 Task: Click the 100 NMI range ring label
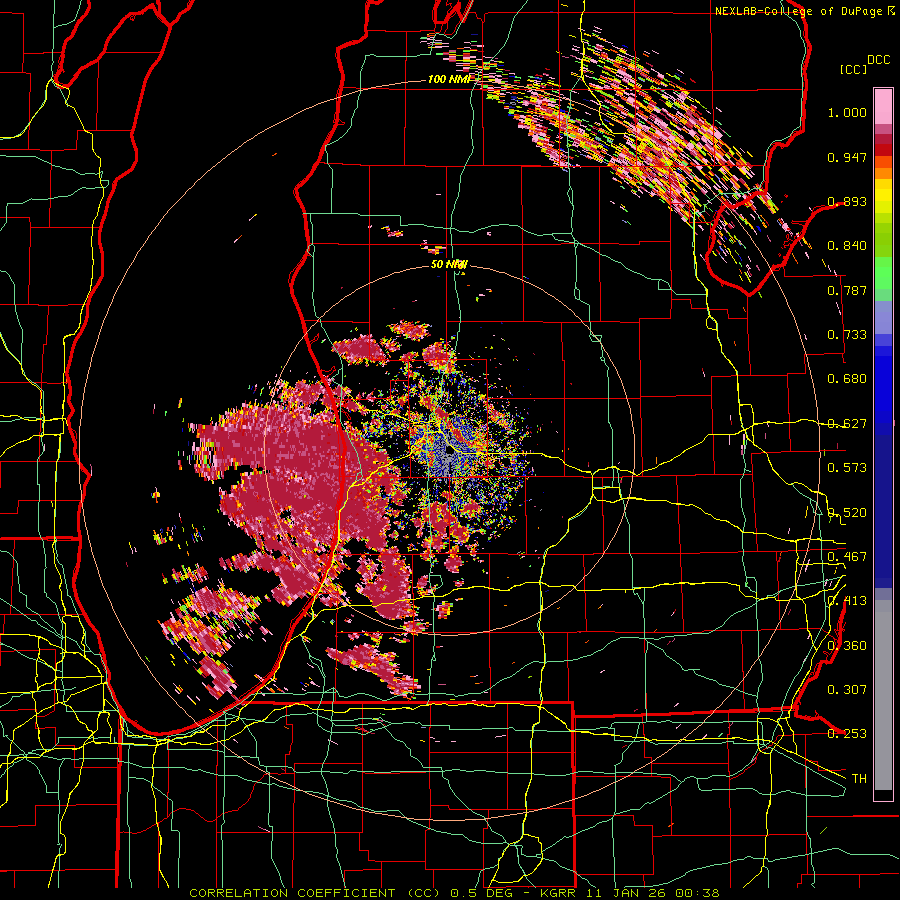coord(449,79)
